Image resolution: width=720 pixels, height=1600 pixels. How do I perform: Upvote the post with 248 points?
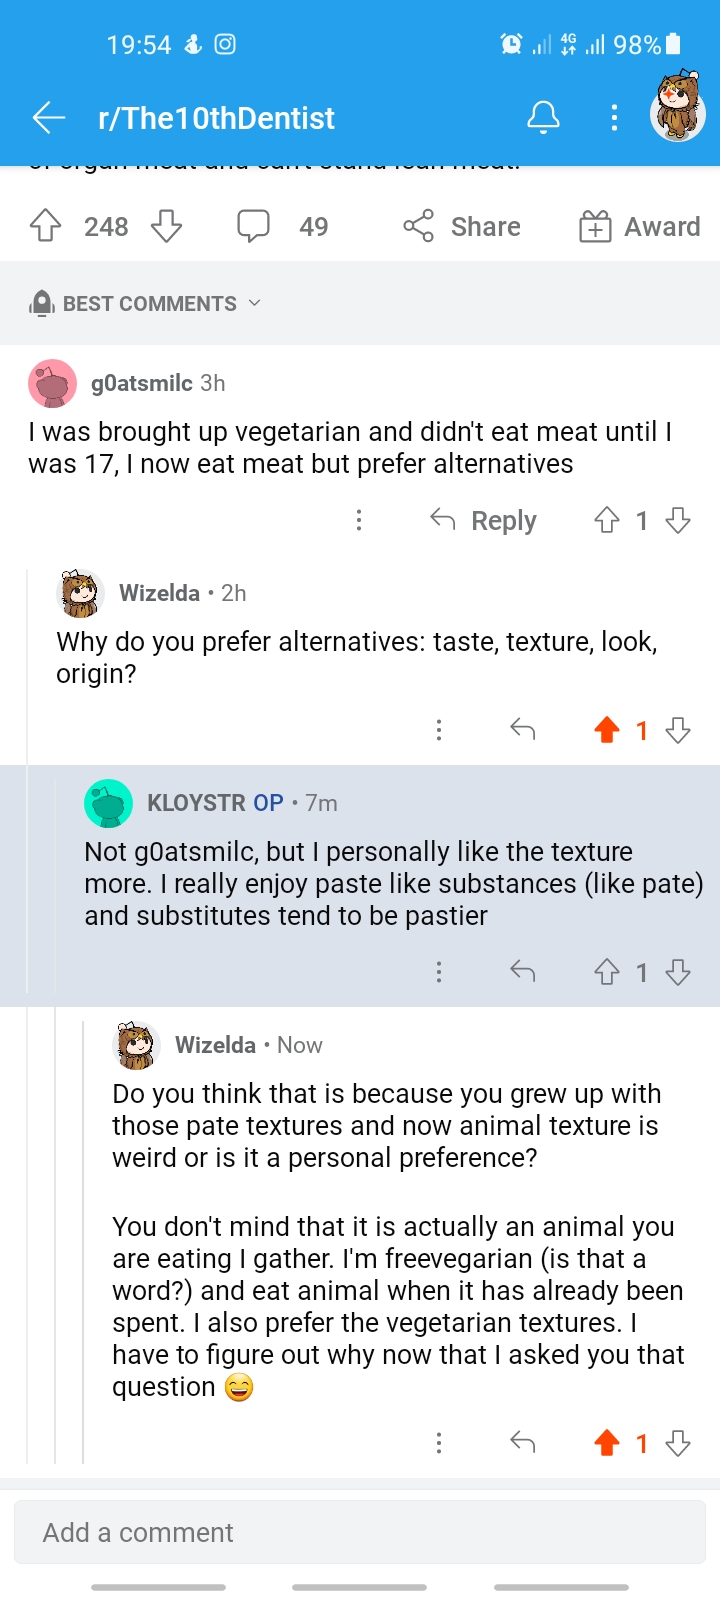click(x=46, y=226)
